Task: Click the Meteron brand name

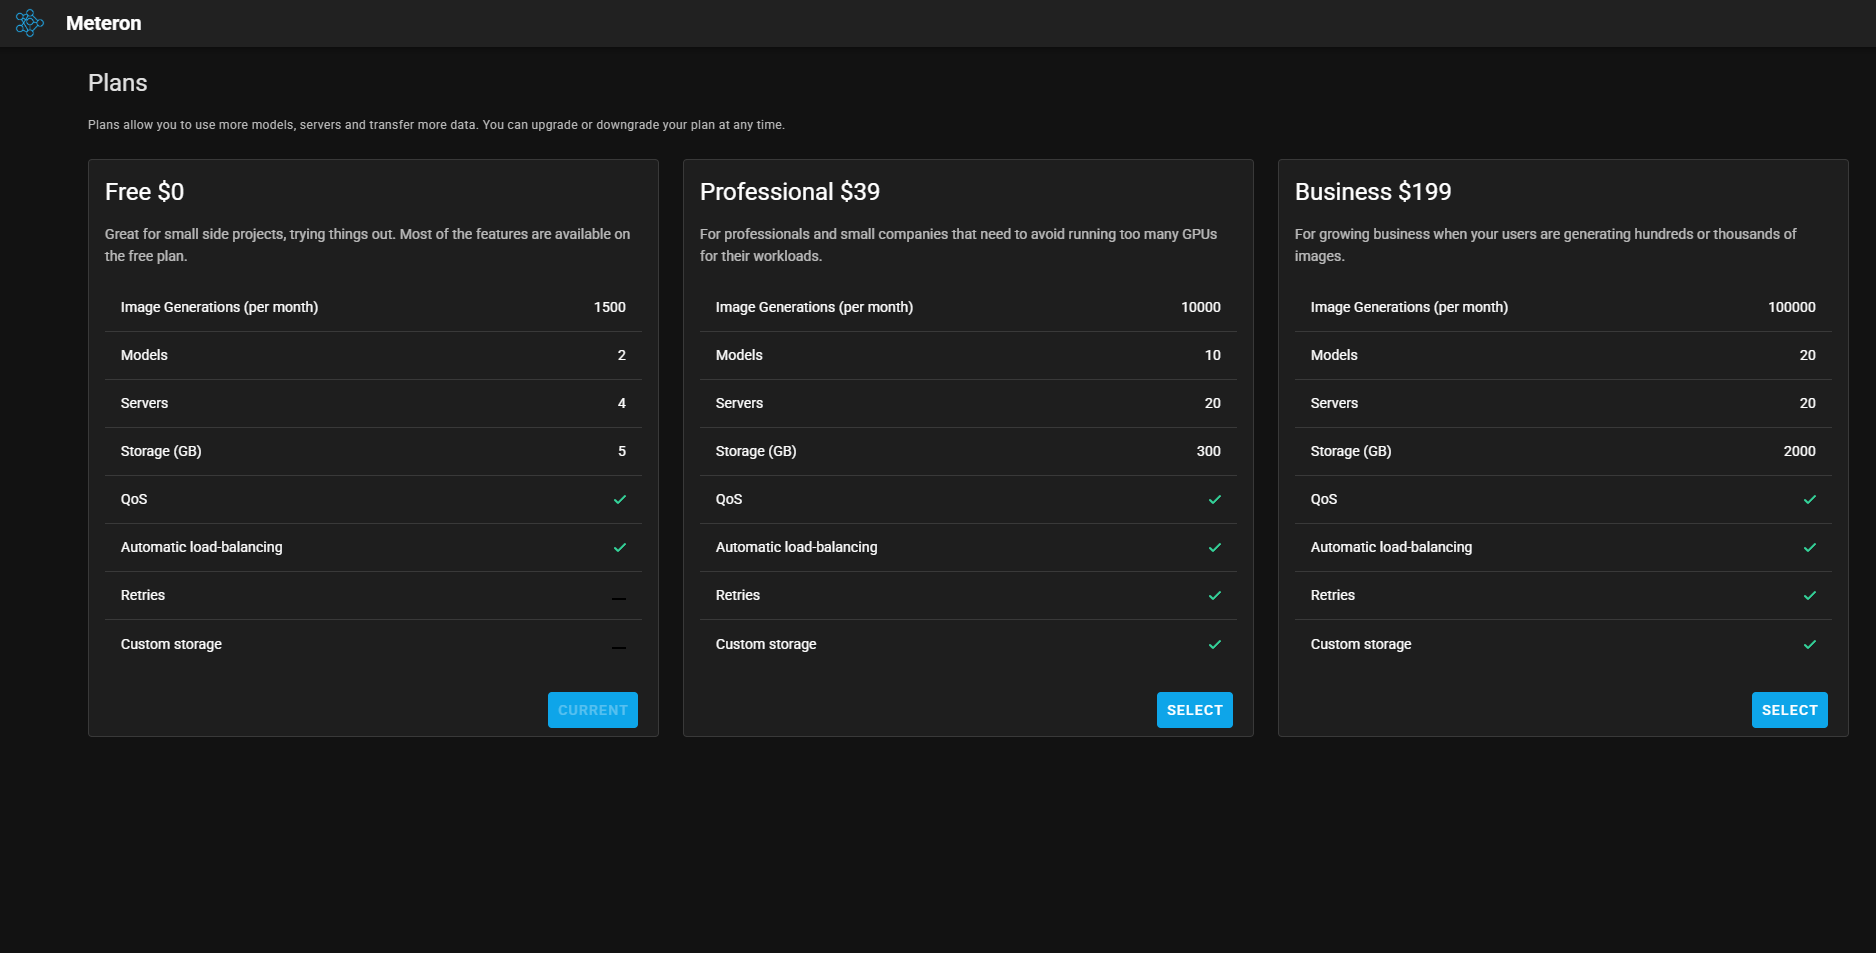Action: click(x=103, y=23)
